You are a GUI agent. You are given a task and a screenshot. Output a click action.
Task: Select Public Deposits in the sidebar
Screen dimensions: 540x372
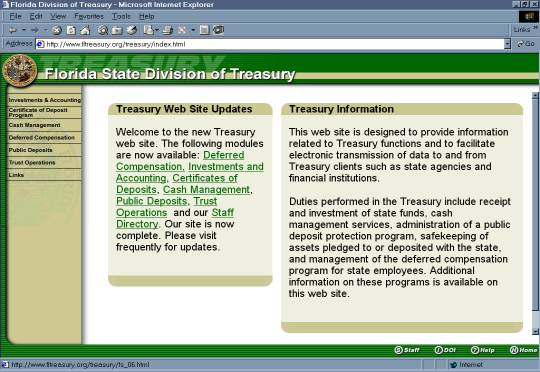(31, 150)
